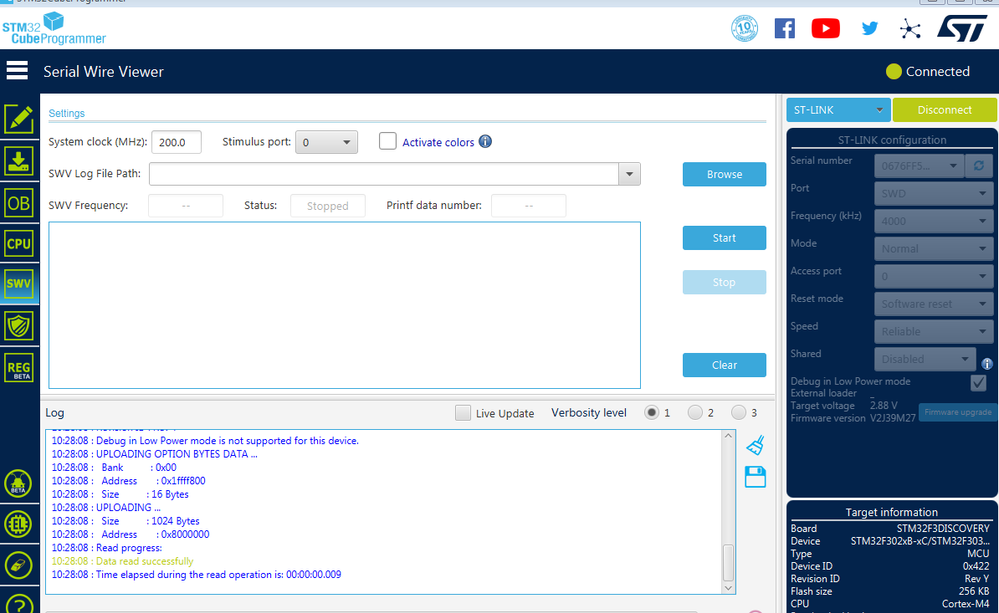999x613 pixels.
Task: Click the STM32F3DISCOVERY board value
Action: tap(943, 528)
